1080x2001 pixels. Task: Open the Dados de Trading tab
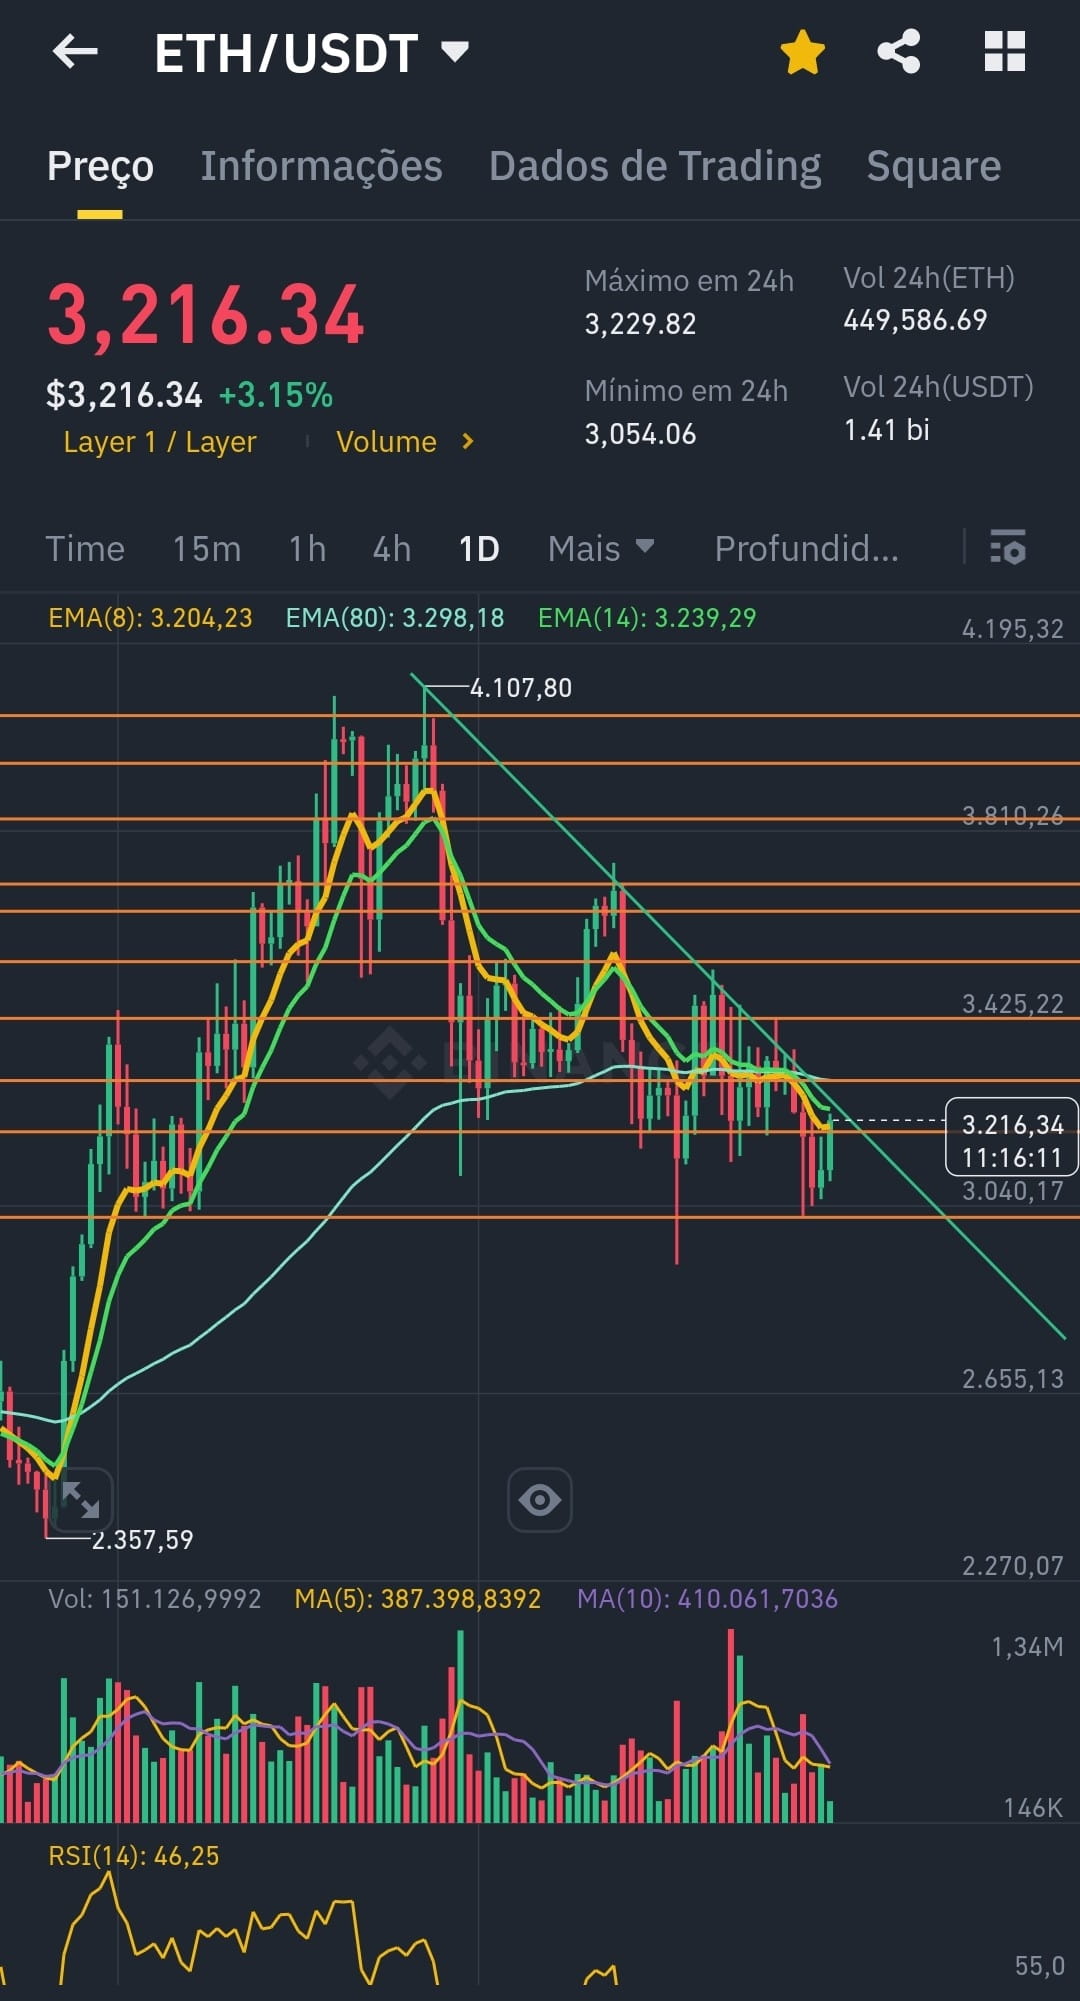coord(655,166)
